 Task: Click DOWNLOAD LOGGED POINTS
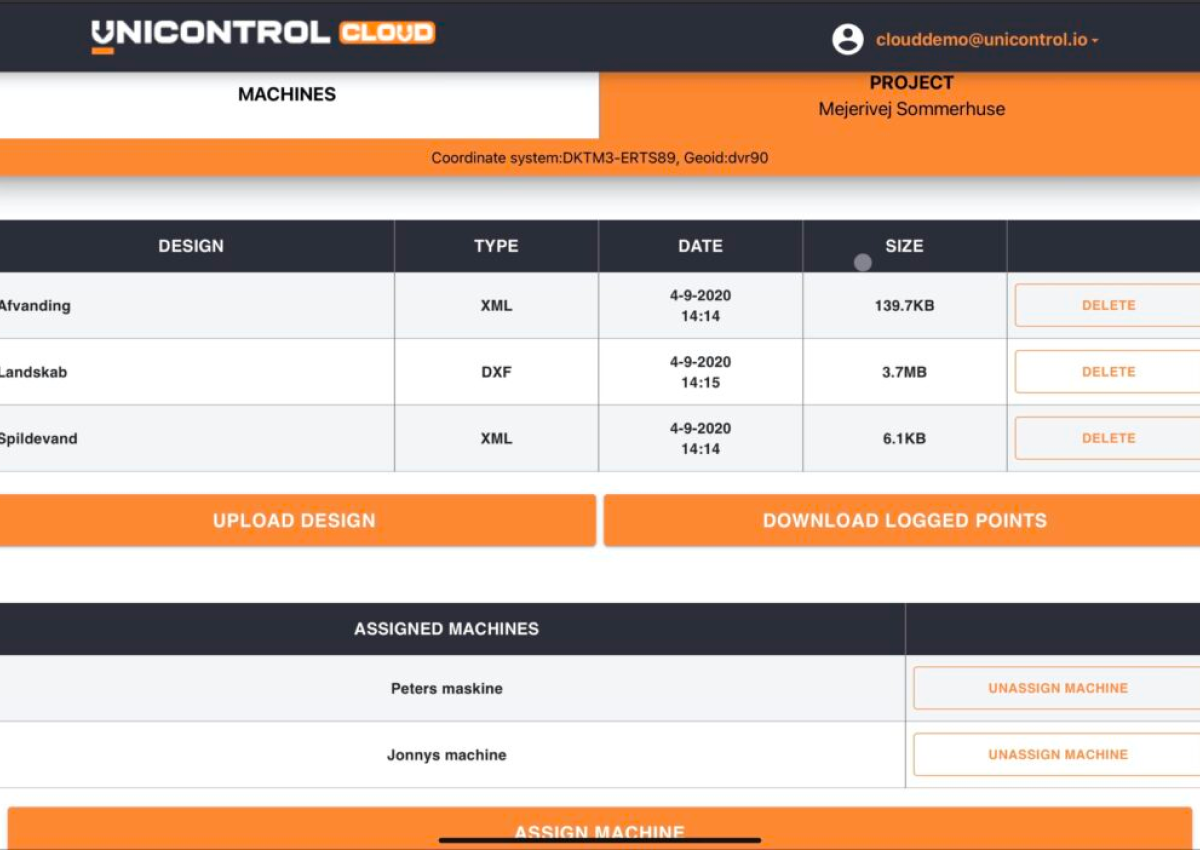(x=905, y=520)
